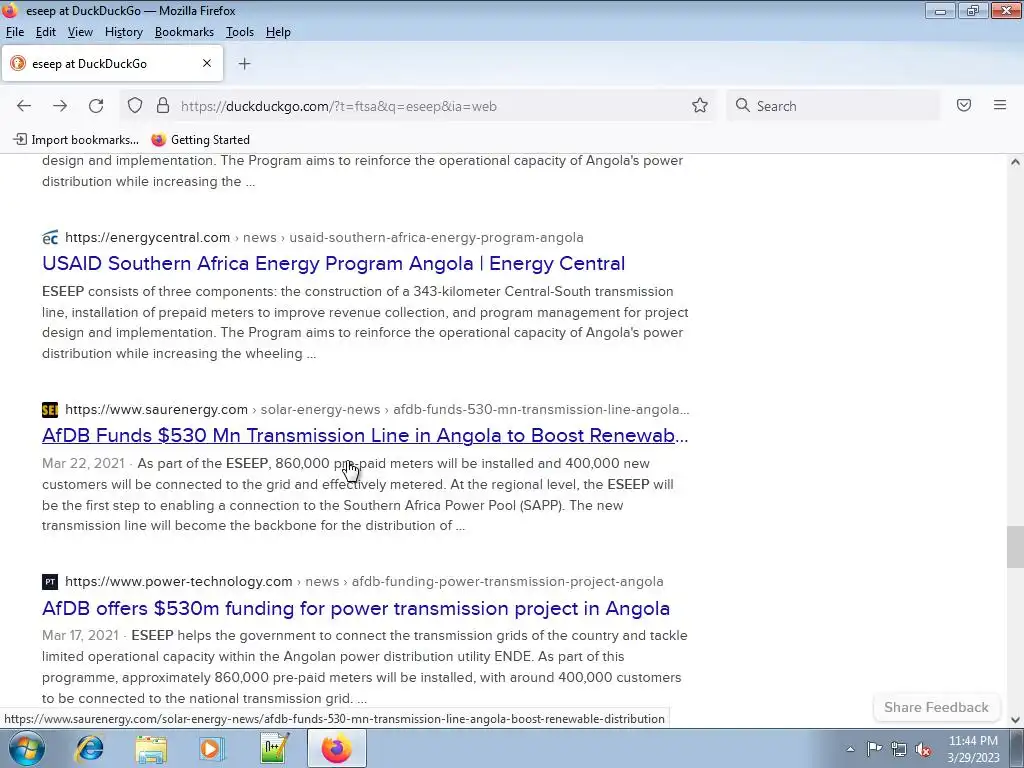
Task: Open the Firefox application menu
Action: pyautogui.click(x=1000, y=105)
